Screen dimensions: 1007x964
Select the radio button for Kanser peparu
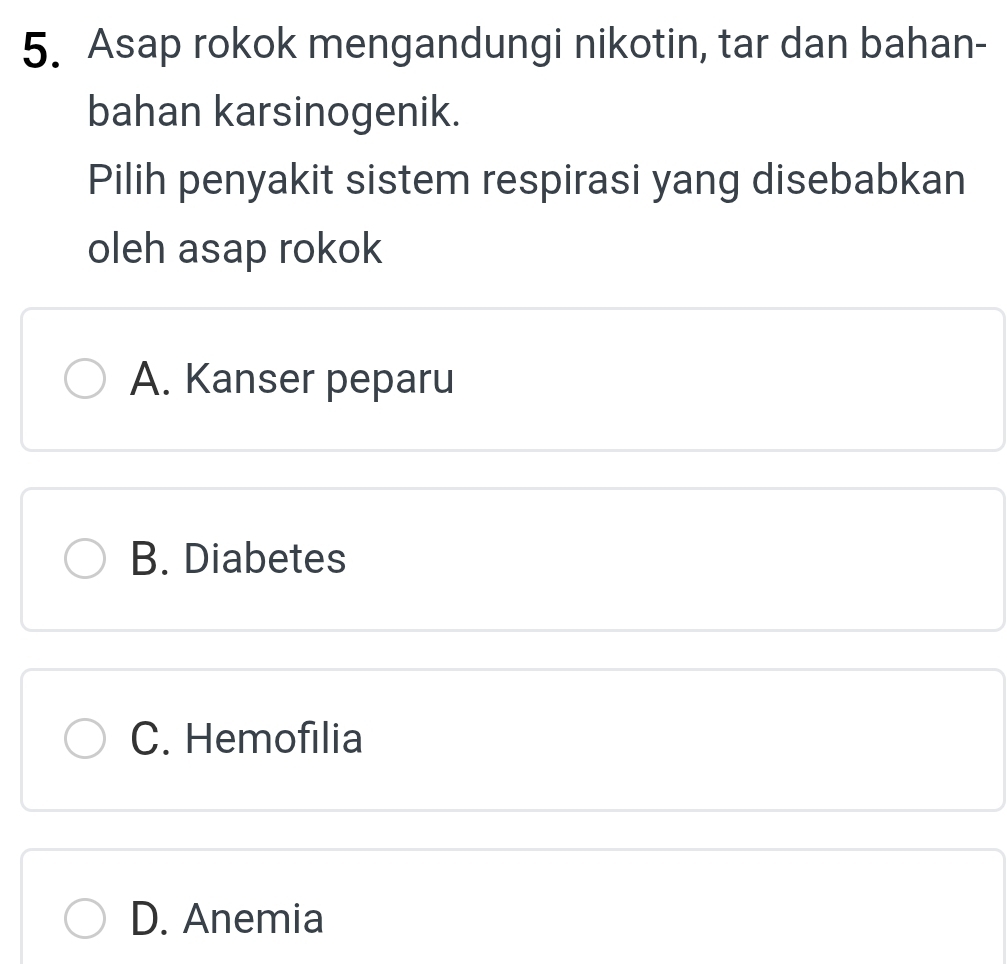point(85,380)
